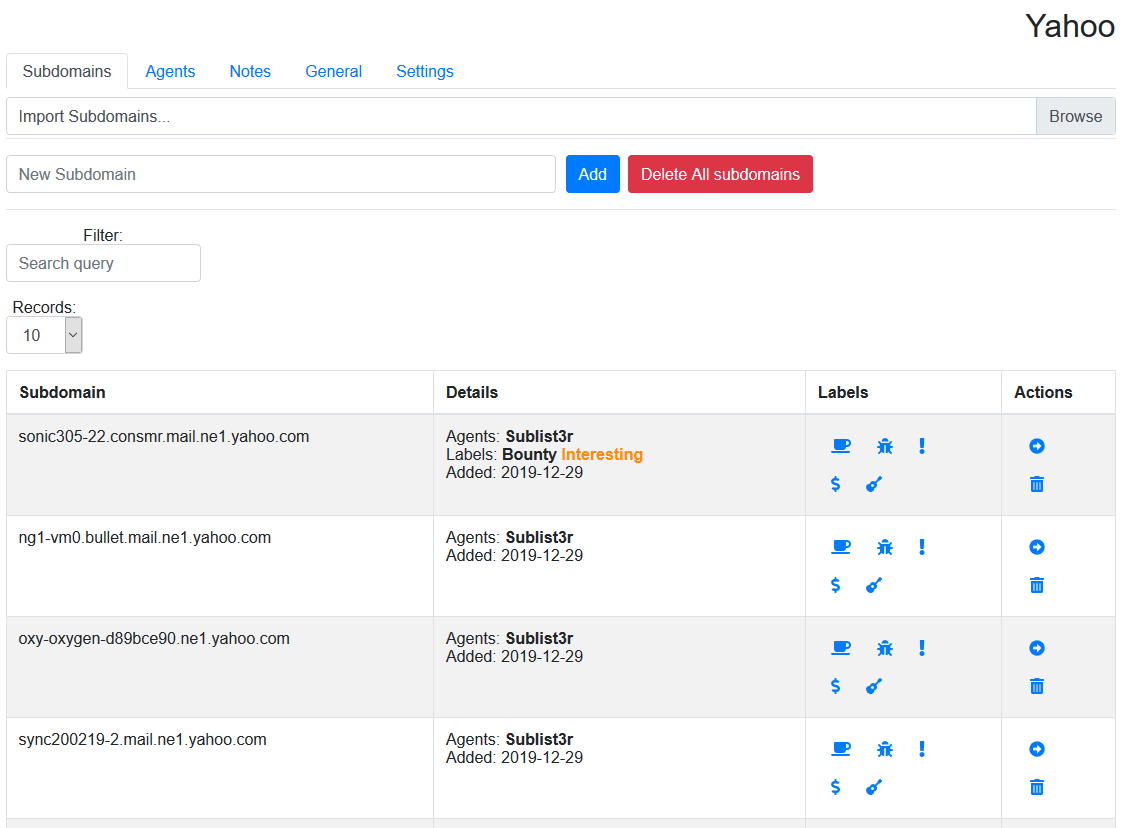Toggle dollar label on oxy-oxygen-d89bce90 row

[835, 686]
